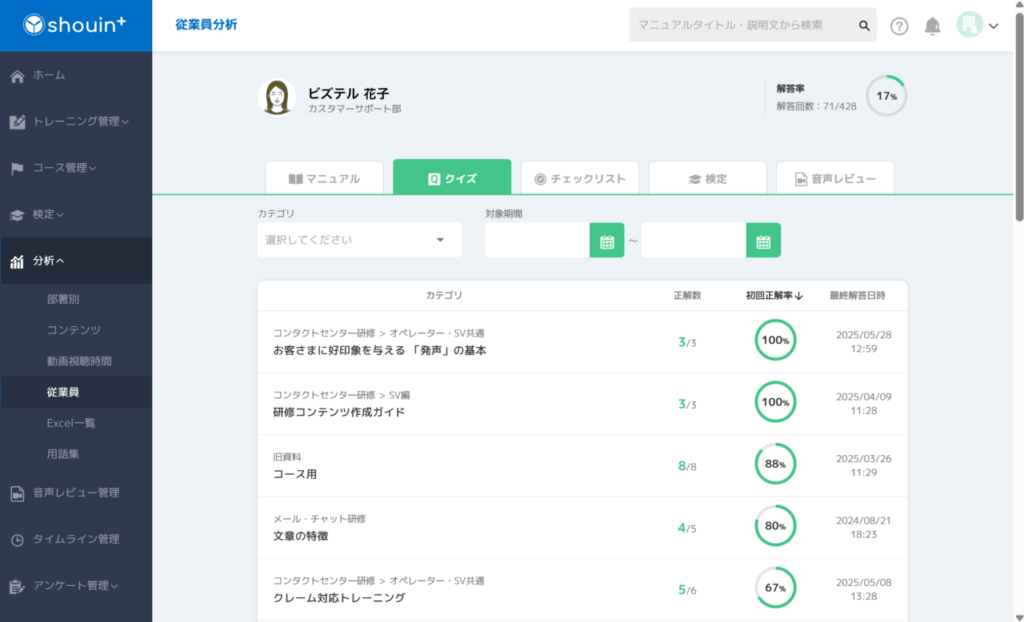Click the search magnifier icon
The height and width of the screenshot is (622, 1024).
[864, 26]
